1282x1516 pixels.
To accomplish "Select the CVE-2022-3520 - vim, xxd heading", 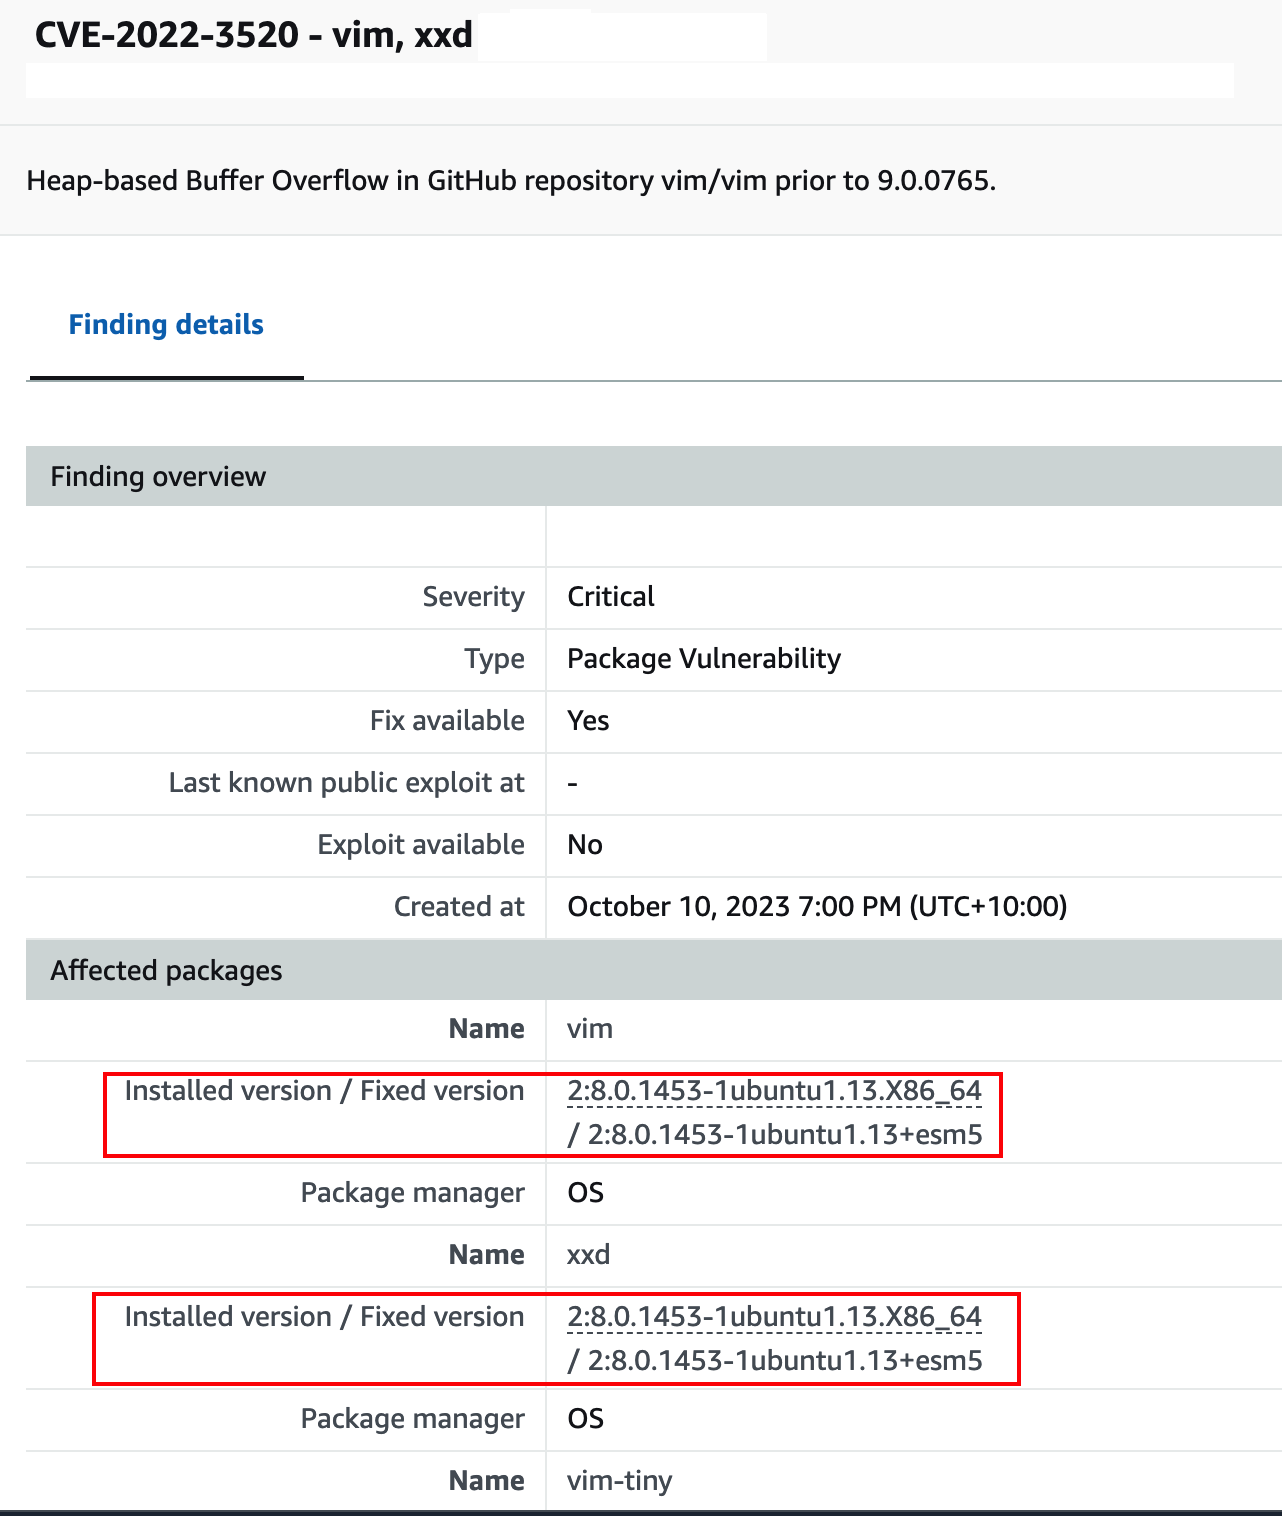I will 254,35.
